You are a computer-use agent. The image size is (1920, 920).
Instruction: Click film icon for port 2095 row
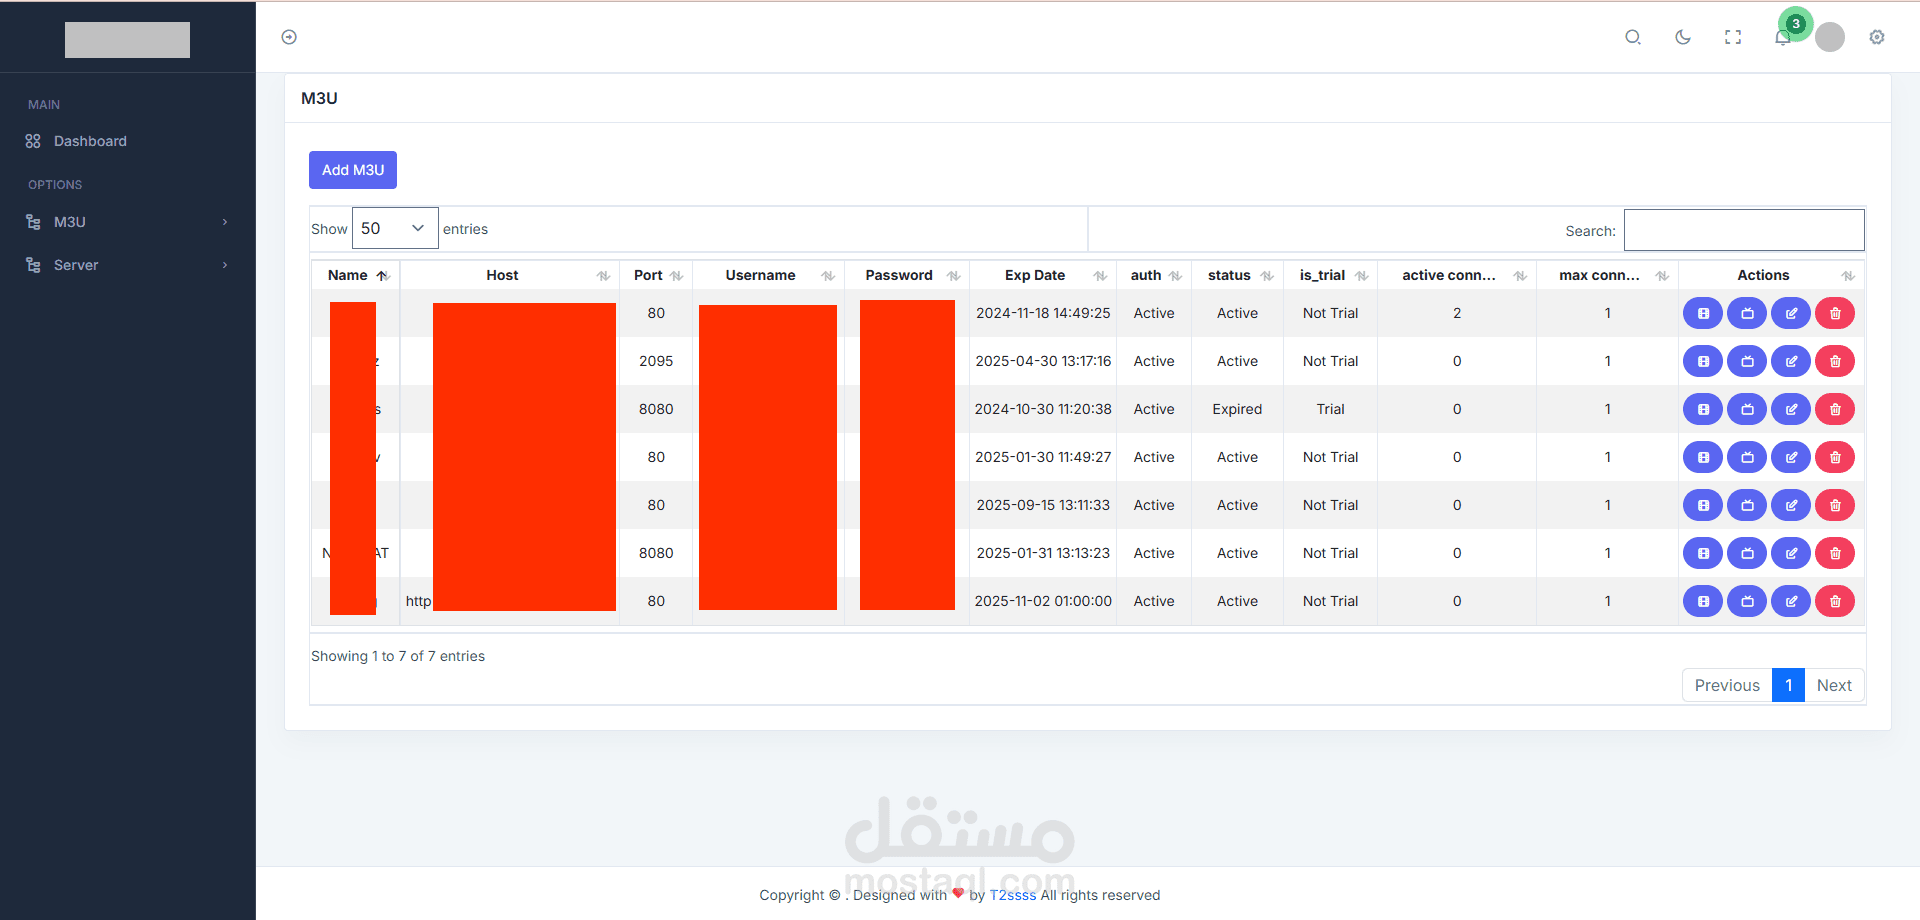(x=1703, y=361)
